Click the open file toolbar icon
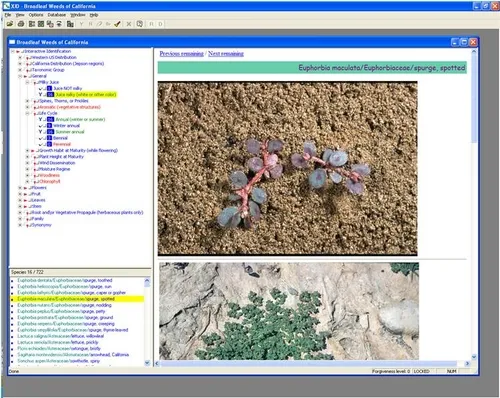 pyautogui.click(x=10, y=24)
